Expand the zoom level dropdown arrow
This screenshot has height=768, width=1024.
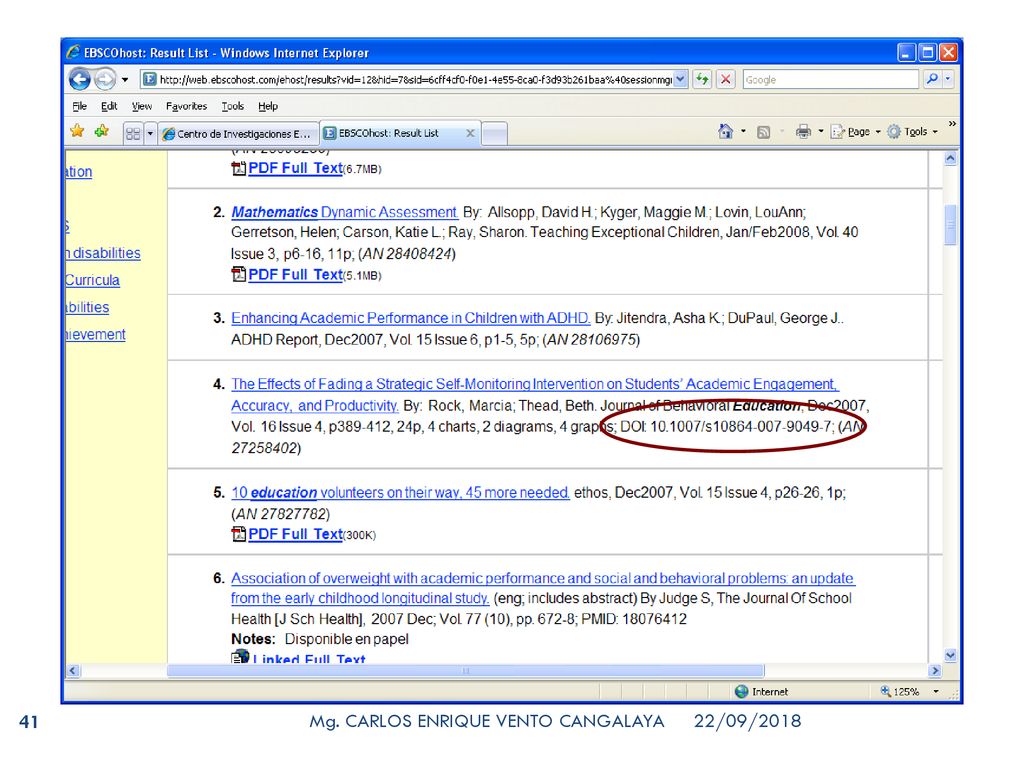pos(936,692)
